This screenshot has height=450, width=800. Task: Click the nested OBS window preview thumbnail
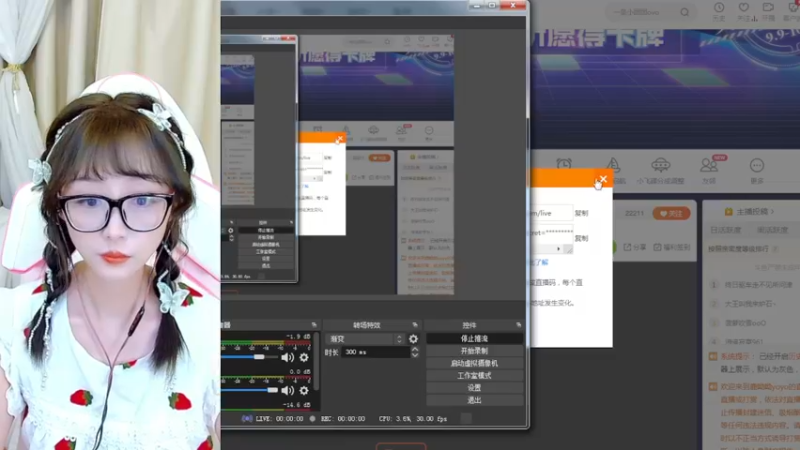pyautogui.click(x=259, y=158)
